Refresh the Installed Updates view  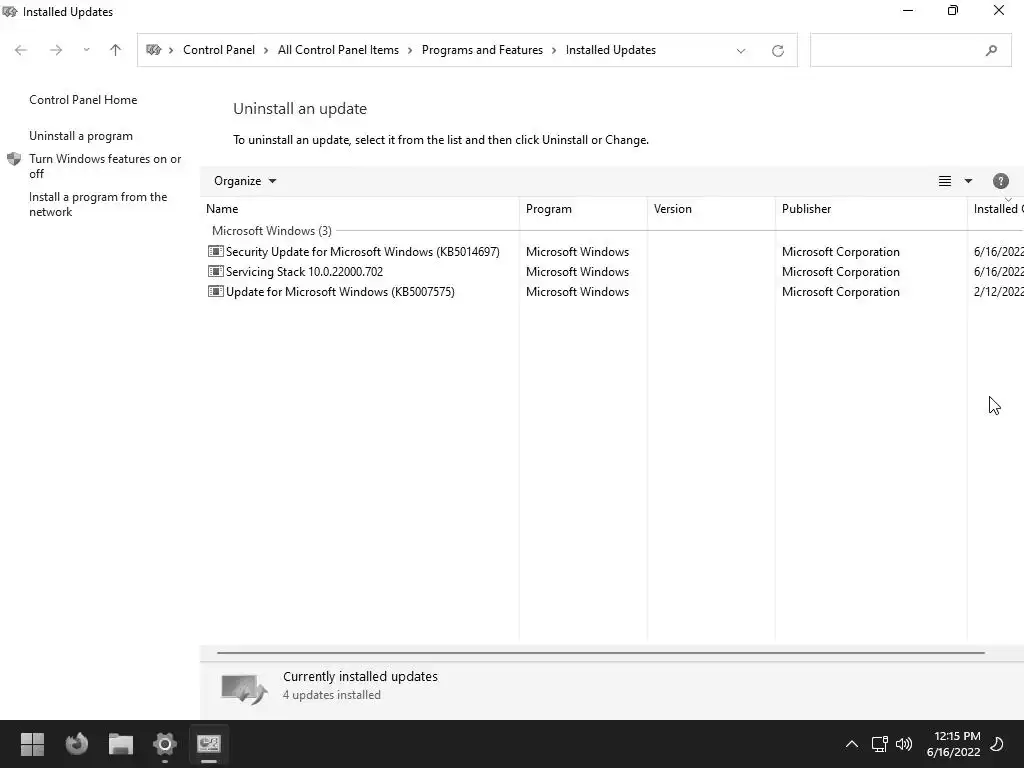(777, 51)
